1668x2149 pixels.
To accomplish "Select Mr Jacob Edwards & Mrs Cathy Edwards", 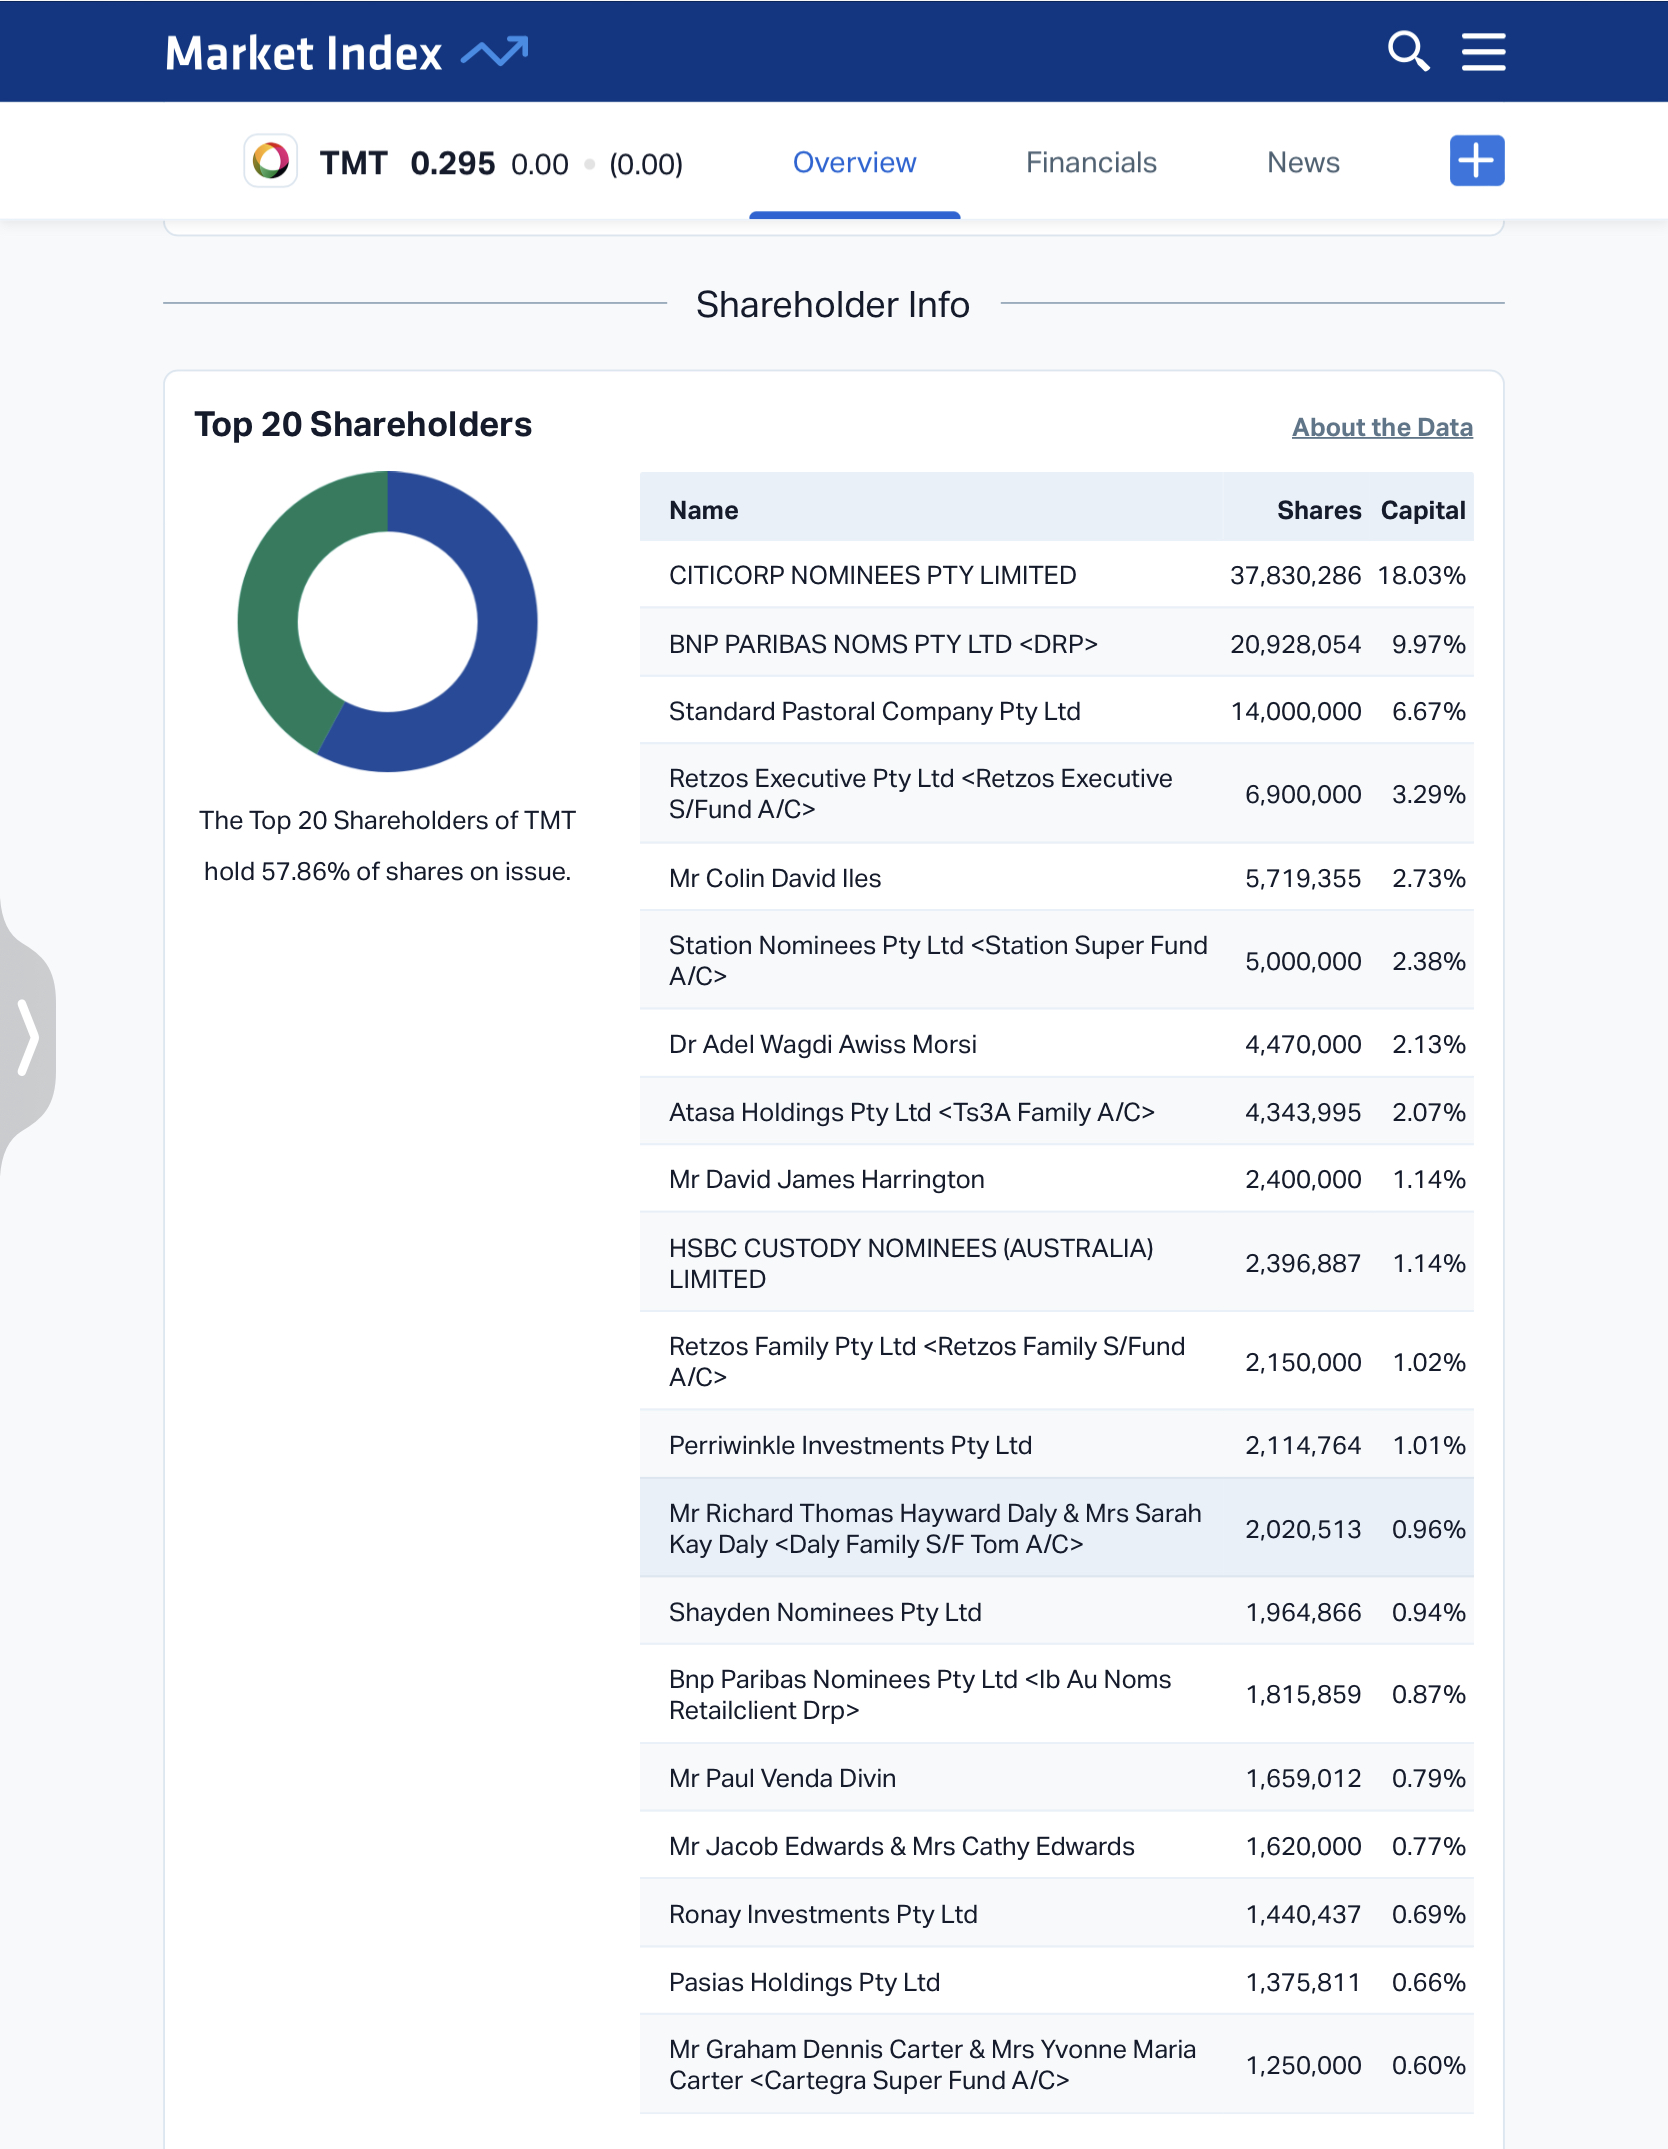I will click(902, 1847).
